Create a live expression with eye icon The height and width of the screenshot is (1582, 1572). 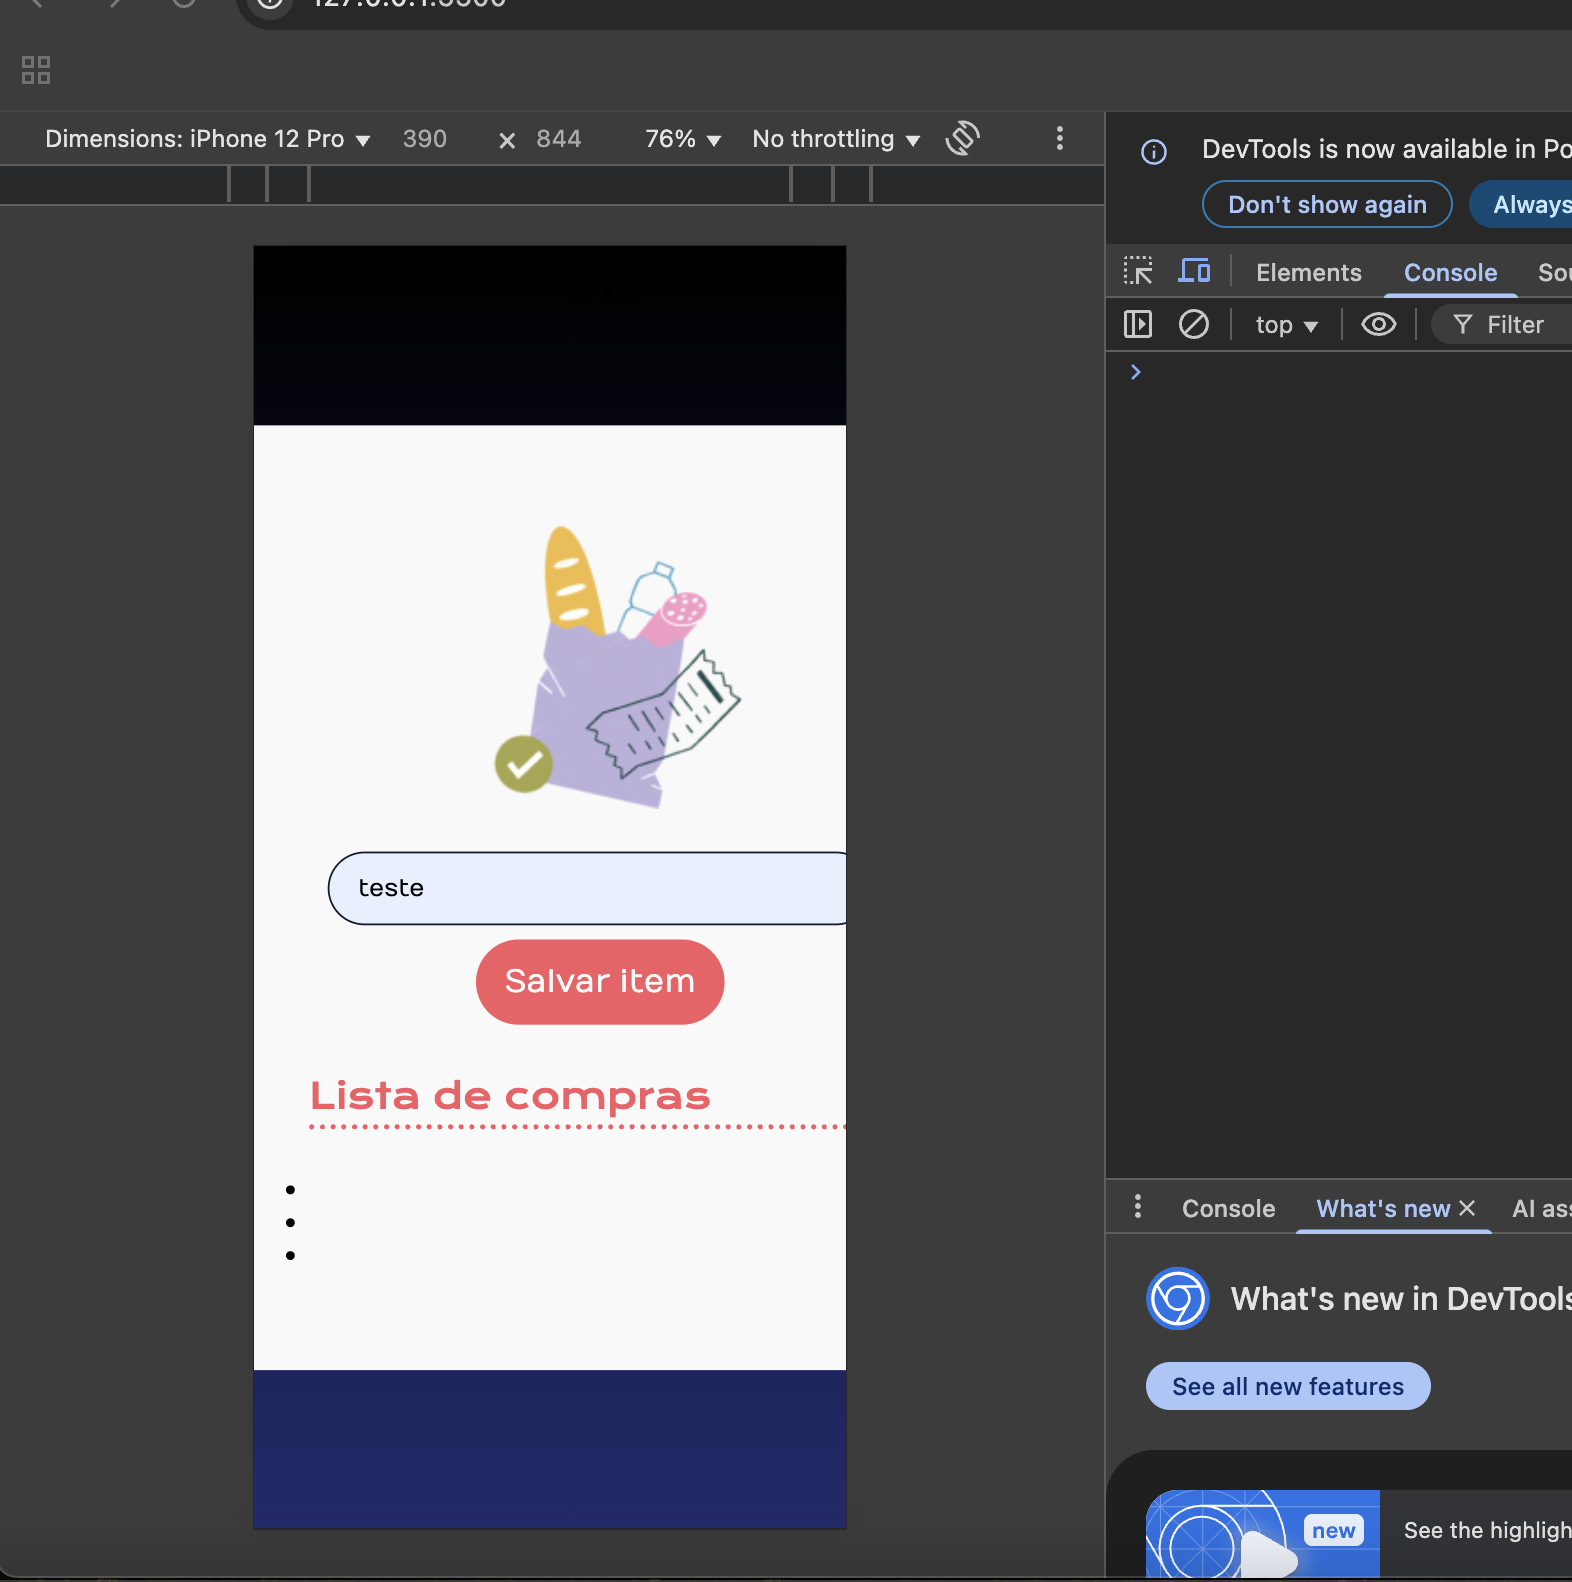pyautogui.click(x=1379, y=324)
